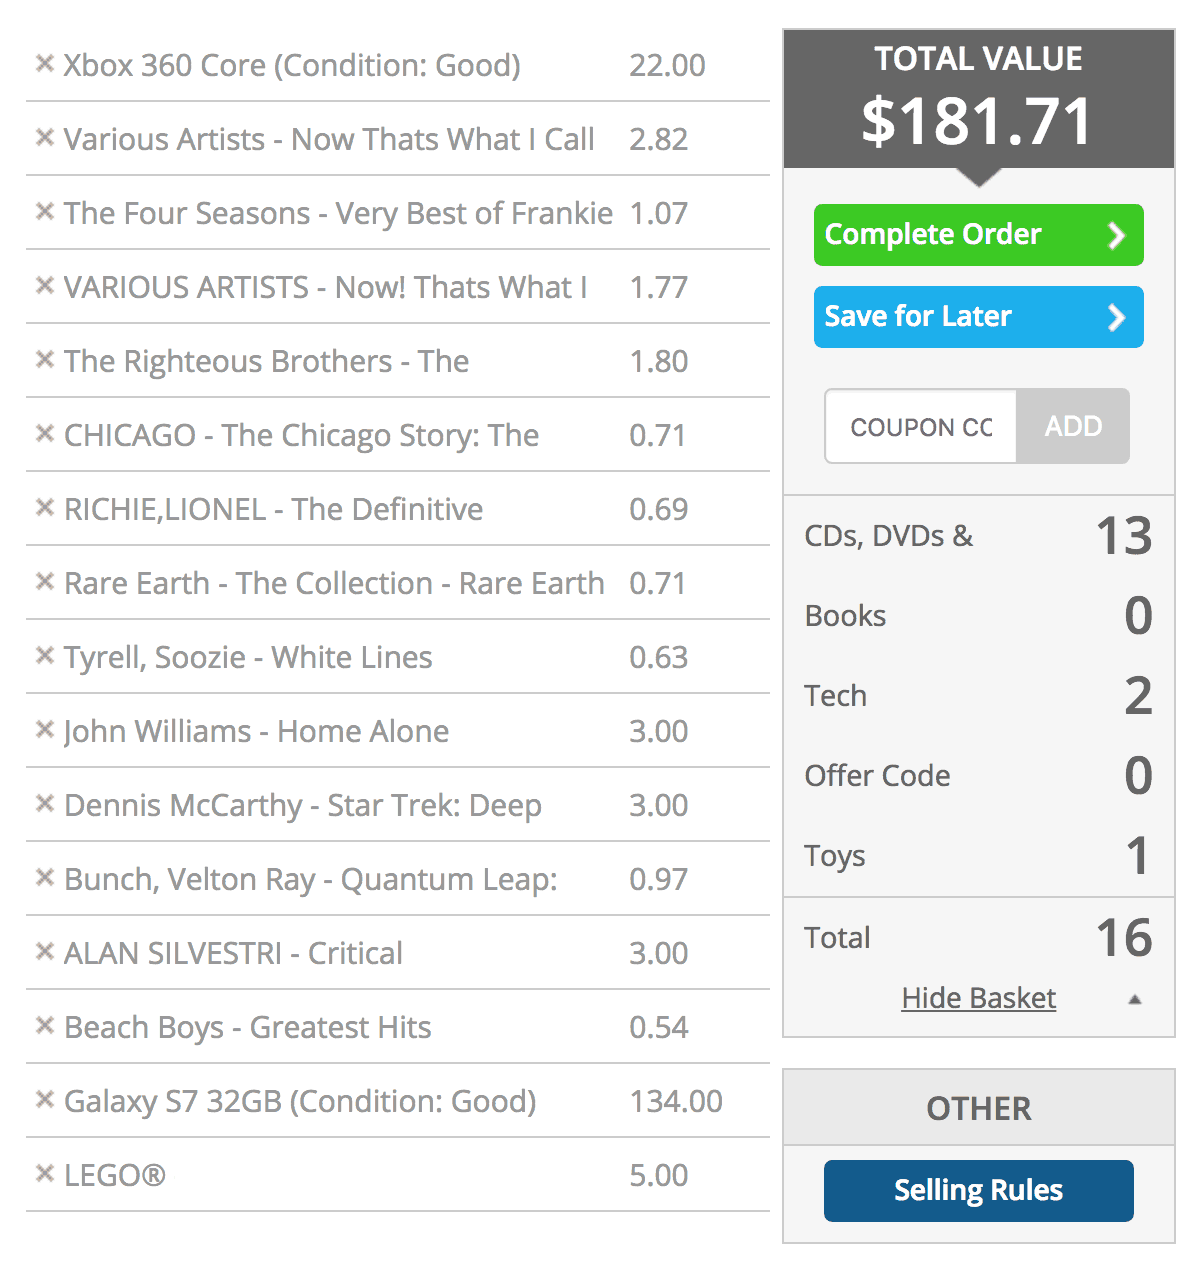The width and height of the screenshot is (1200, 1268).
Task: Save basket with Save for Later
Action: [x=978, y=317]
